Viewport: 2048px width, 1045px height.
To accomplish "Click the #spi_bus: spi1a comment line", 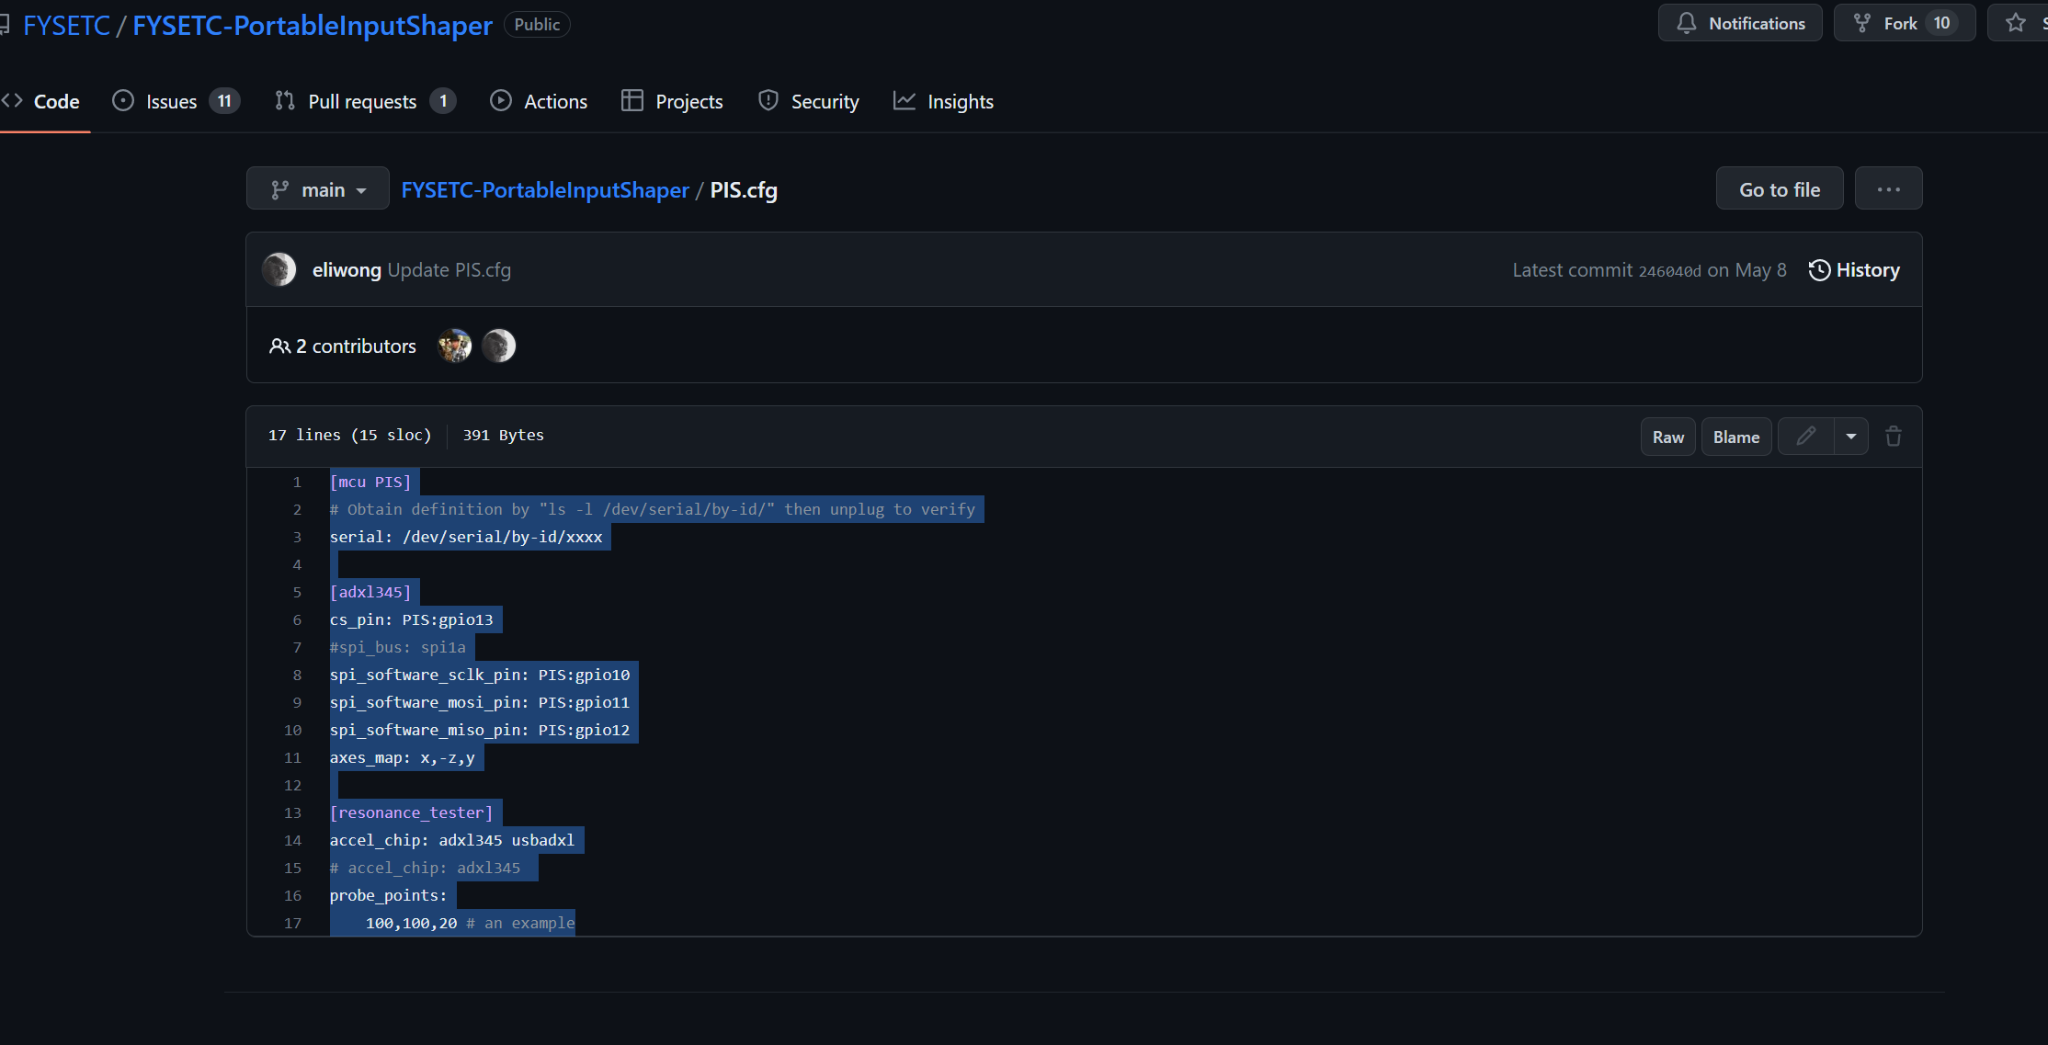I will tap(398, 647).
